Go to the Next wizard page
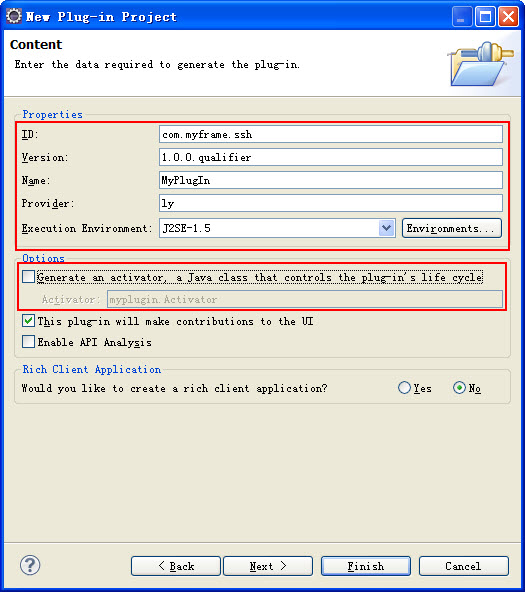 coord(268,566)
